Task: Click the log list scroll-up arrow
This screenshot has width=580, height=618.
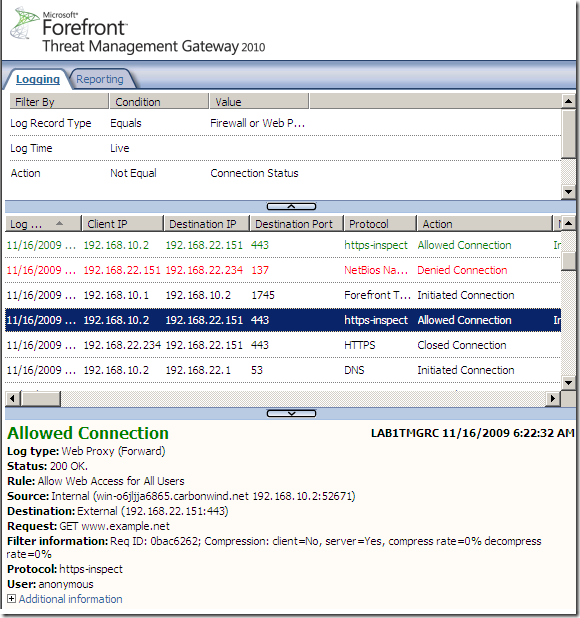Action: tap(568, 223)
